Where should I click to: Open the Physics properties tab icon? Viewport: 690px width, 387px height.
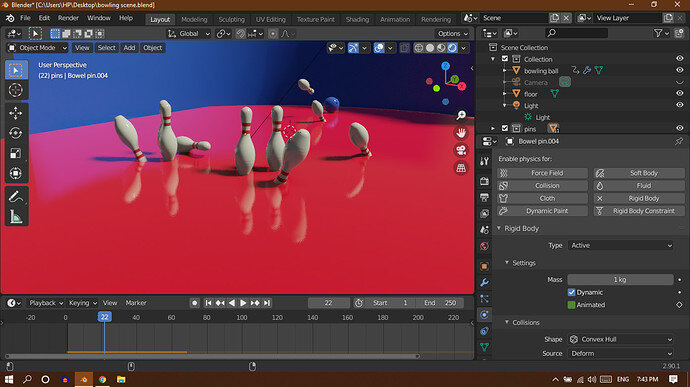pyautogui.click(x=484, y=315)
